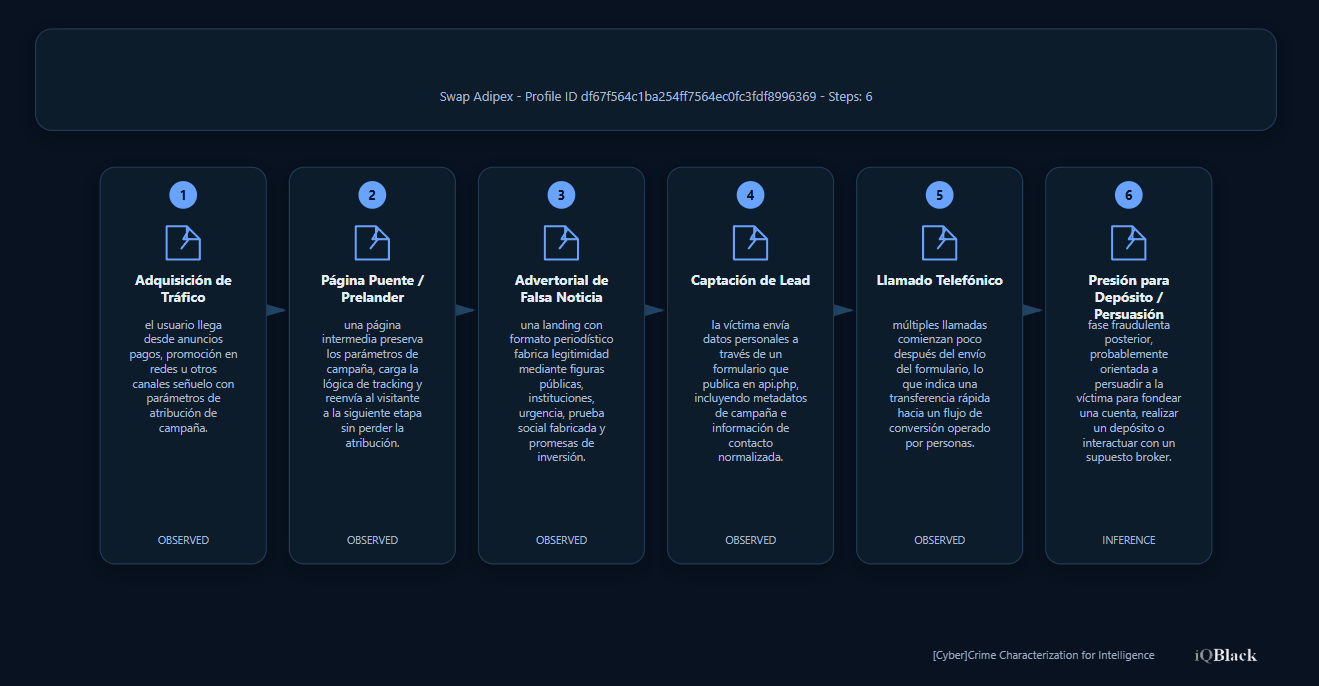The height and width of the screenshot is (686, 1319).
Task: Click the document icon in Página Puente card
Action: coord(372,242)
